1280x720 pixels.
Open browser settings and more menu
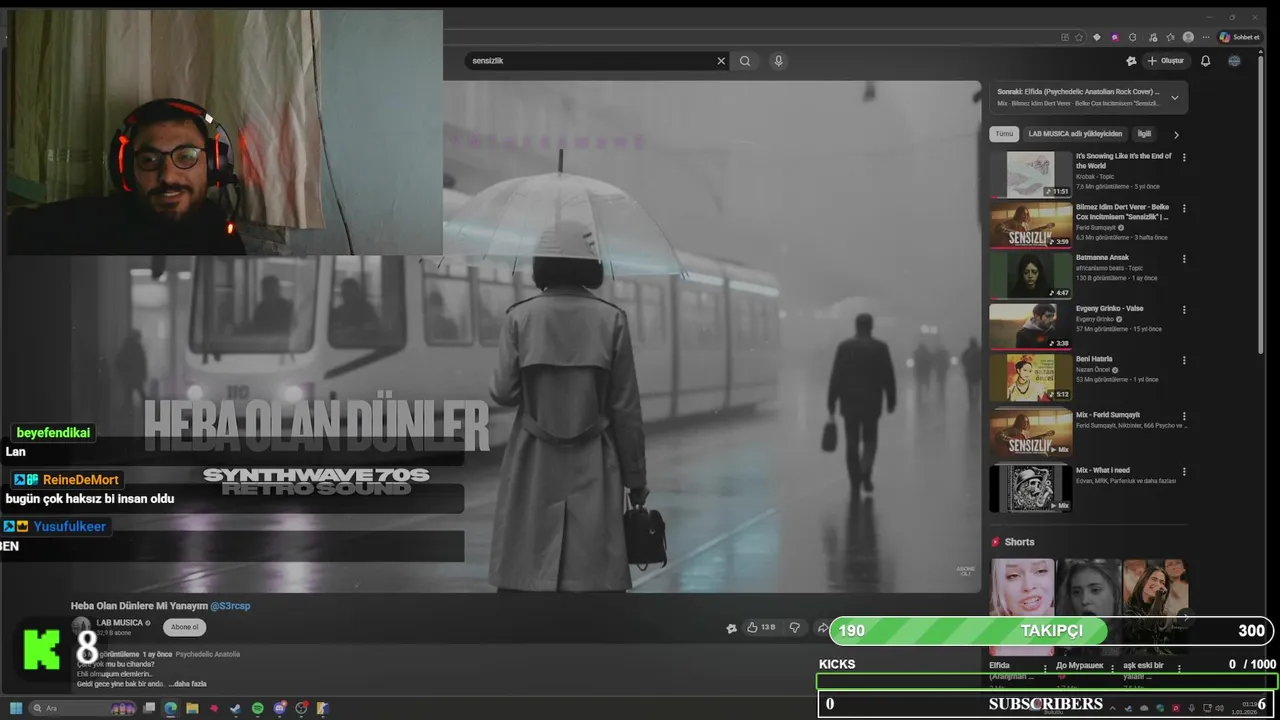[x=1206, y=37]
